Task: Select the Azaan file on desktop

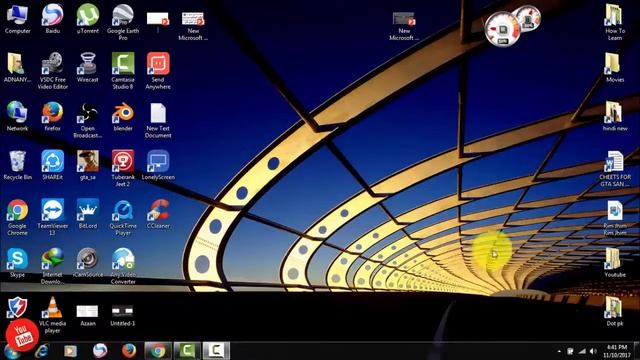Action: click(88, 315)
